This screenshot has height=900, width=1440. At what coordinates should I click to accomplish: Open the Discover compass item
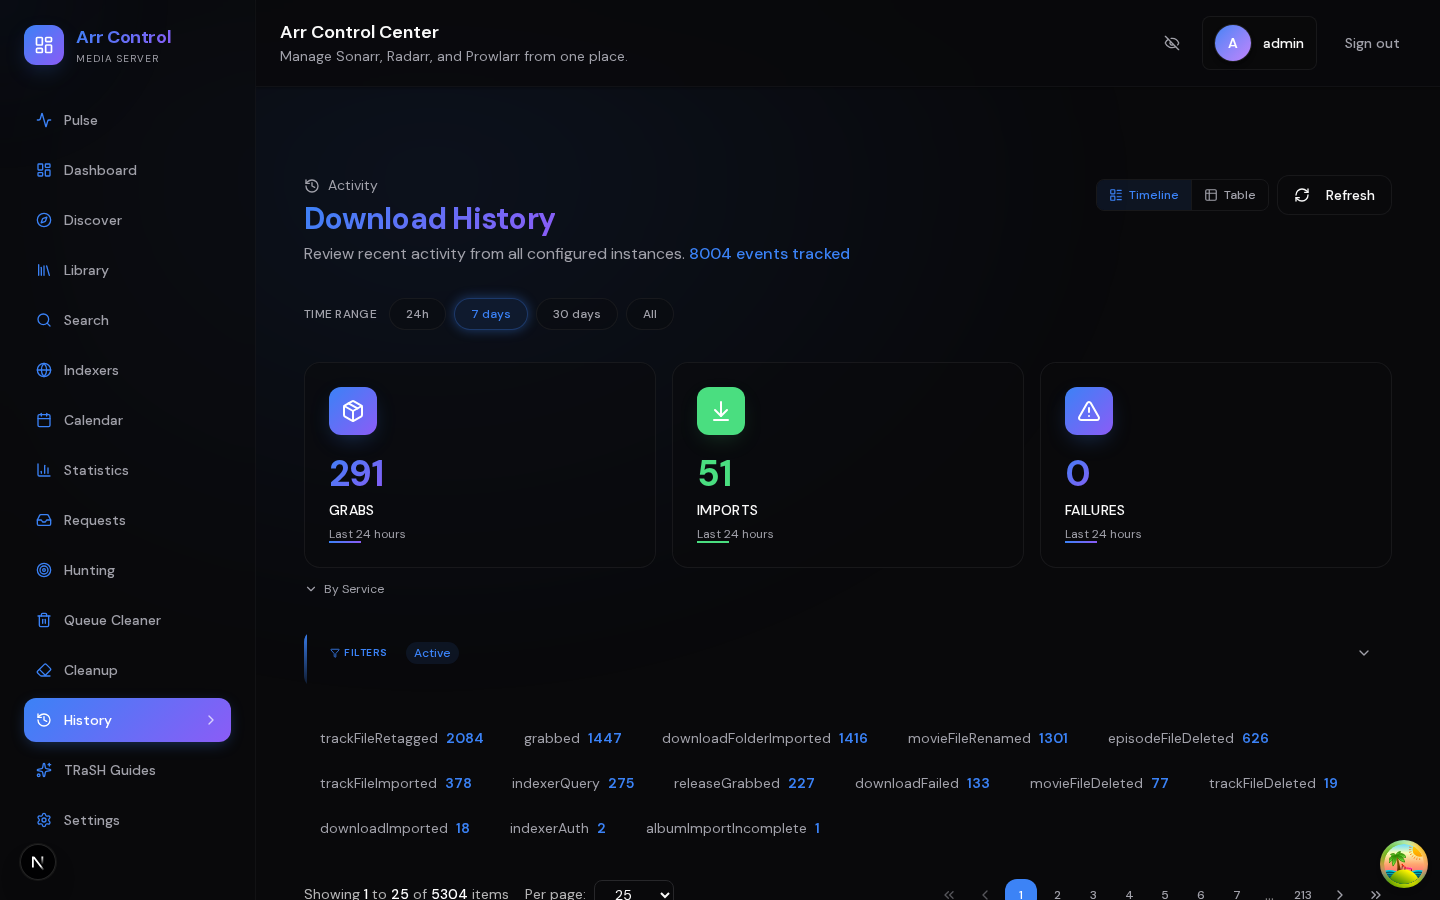[x=127, y=220]
